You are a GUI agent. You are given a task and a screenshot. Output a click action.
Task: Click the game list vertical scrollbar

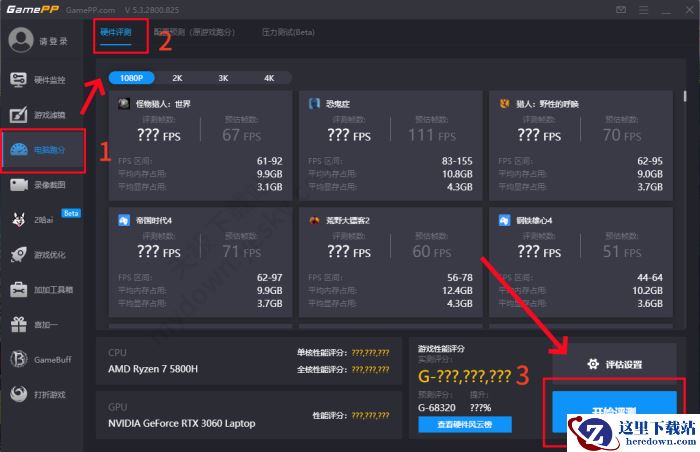click(684, 96)
